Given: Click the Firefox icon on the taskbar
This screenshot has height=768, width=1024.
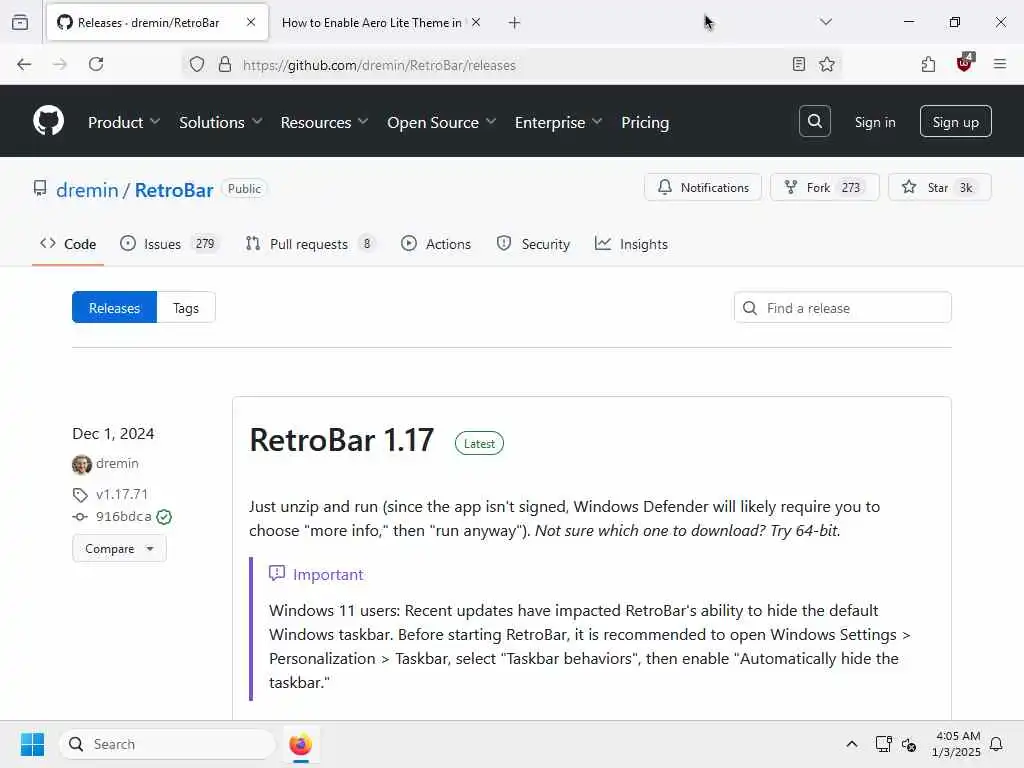Looking at the screenshot, I should tap(300, 744).
